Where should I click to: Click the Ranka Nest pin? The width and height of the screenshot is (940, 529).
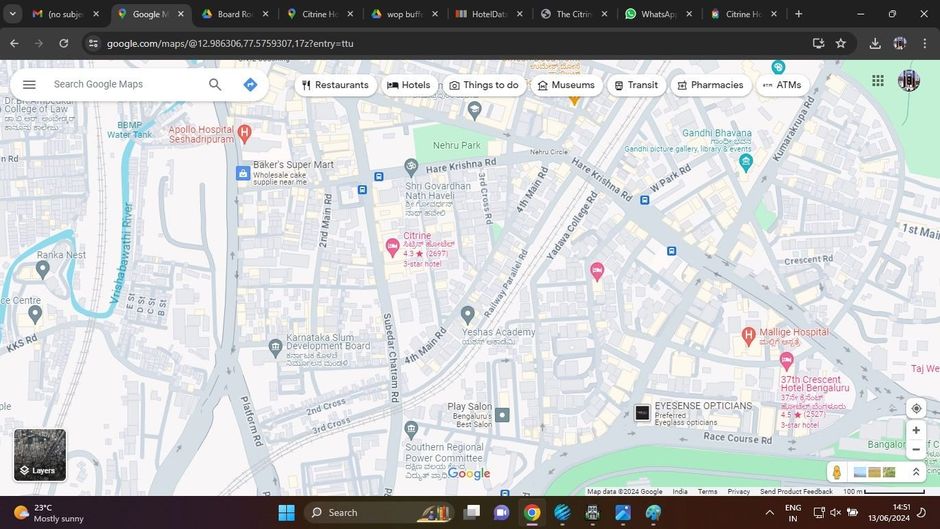click(x=42, y=269)
